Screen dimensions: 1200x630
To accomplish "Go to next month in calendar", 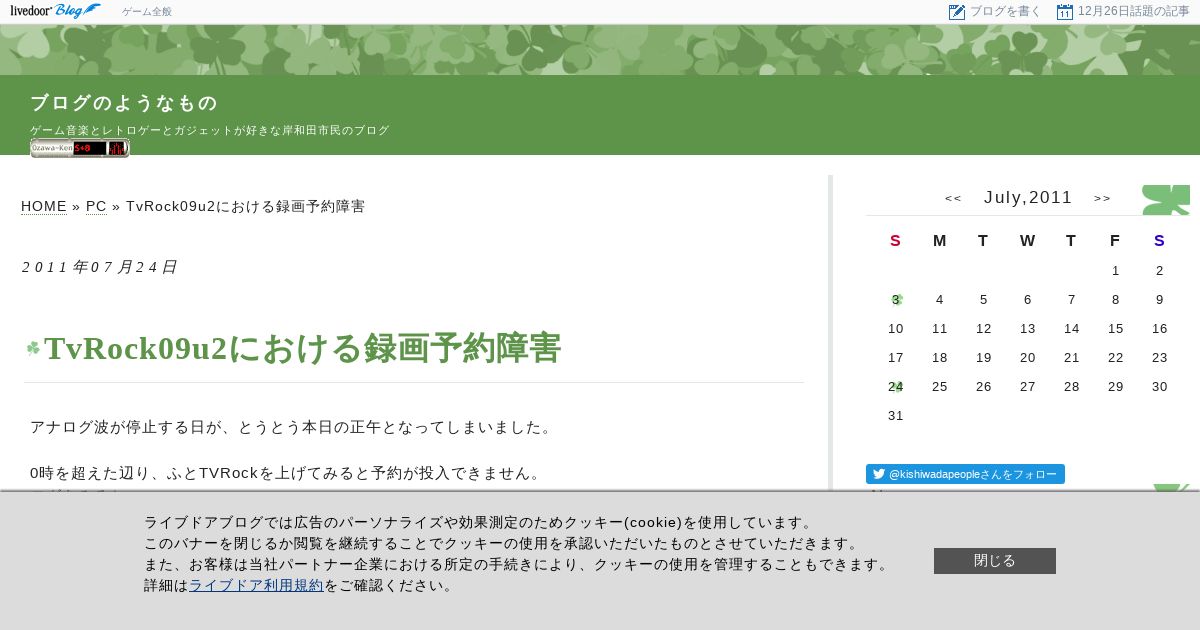I will (x=1103, y=198).
